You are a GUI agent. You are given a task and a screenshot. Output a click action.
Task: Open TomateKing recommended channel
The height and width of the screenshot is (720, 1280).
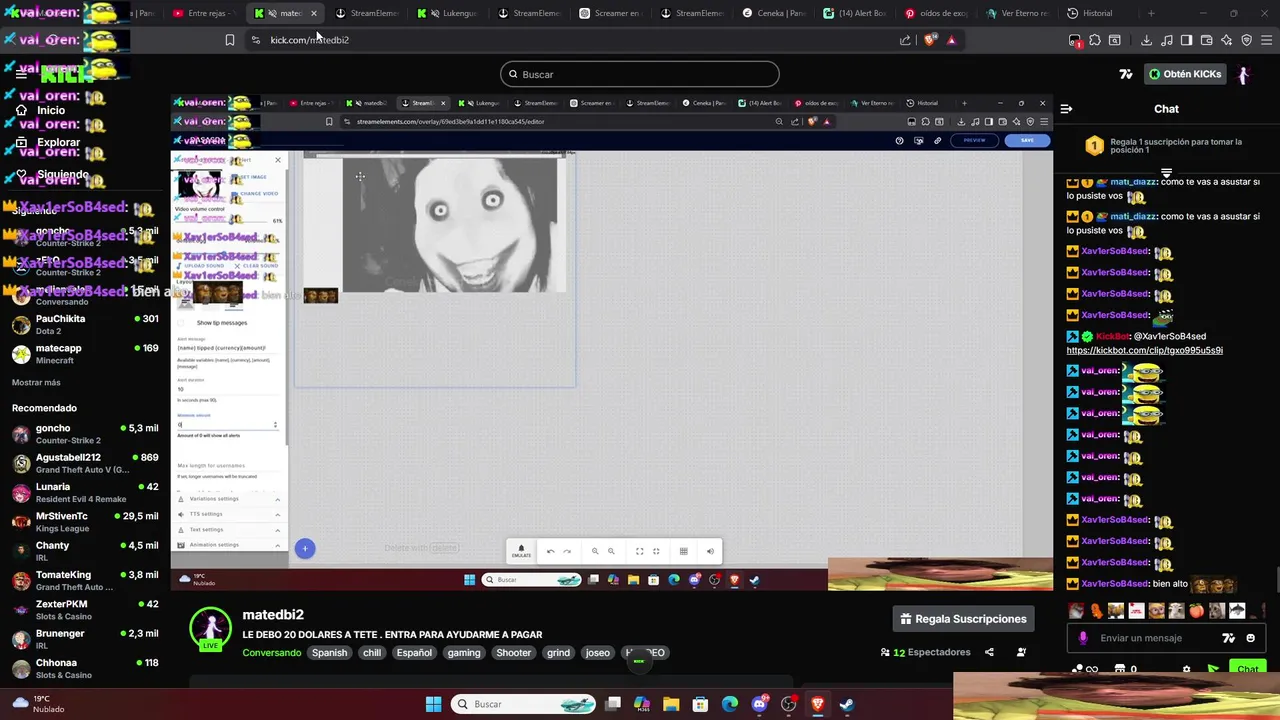point(85,581)
